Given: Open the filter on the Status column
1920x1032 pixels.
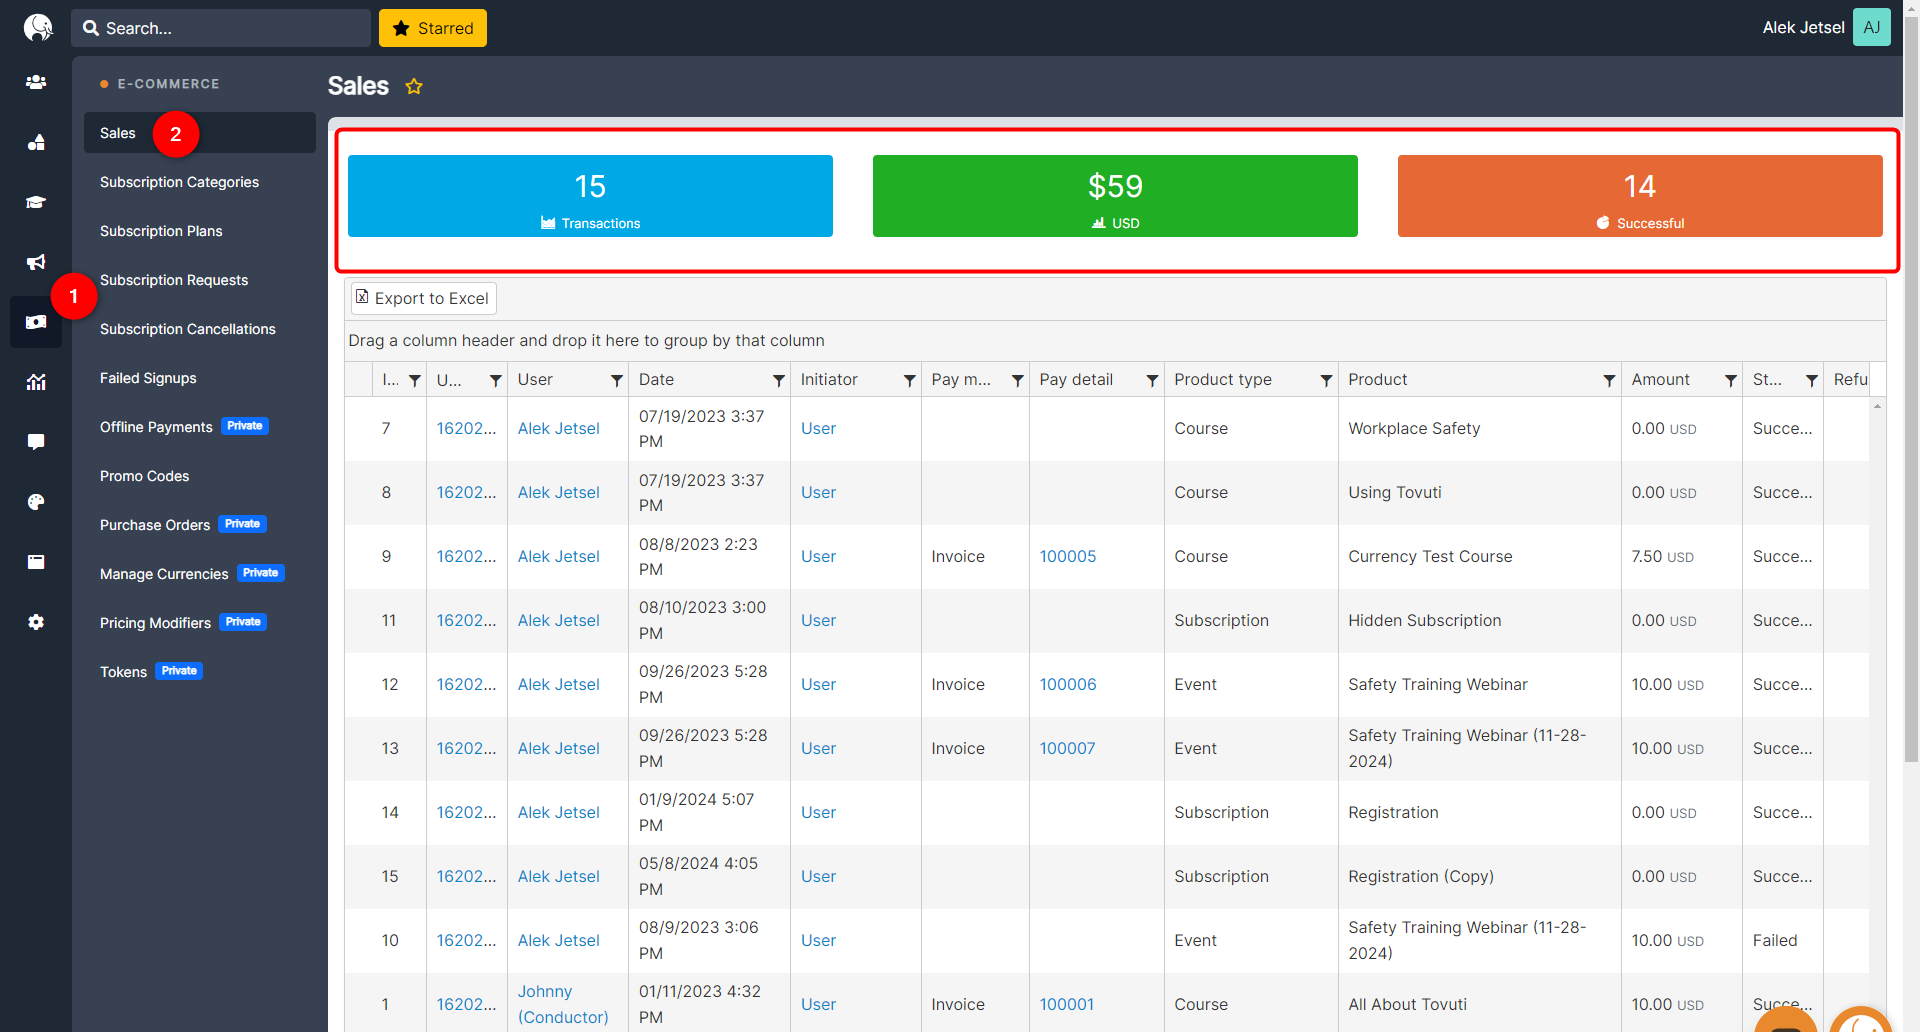Looking at the screenshot, I should [x=1812, y=380].
